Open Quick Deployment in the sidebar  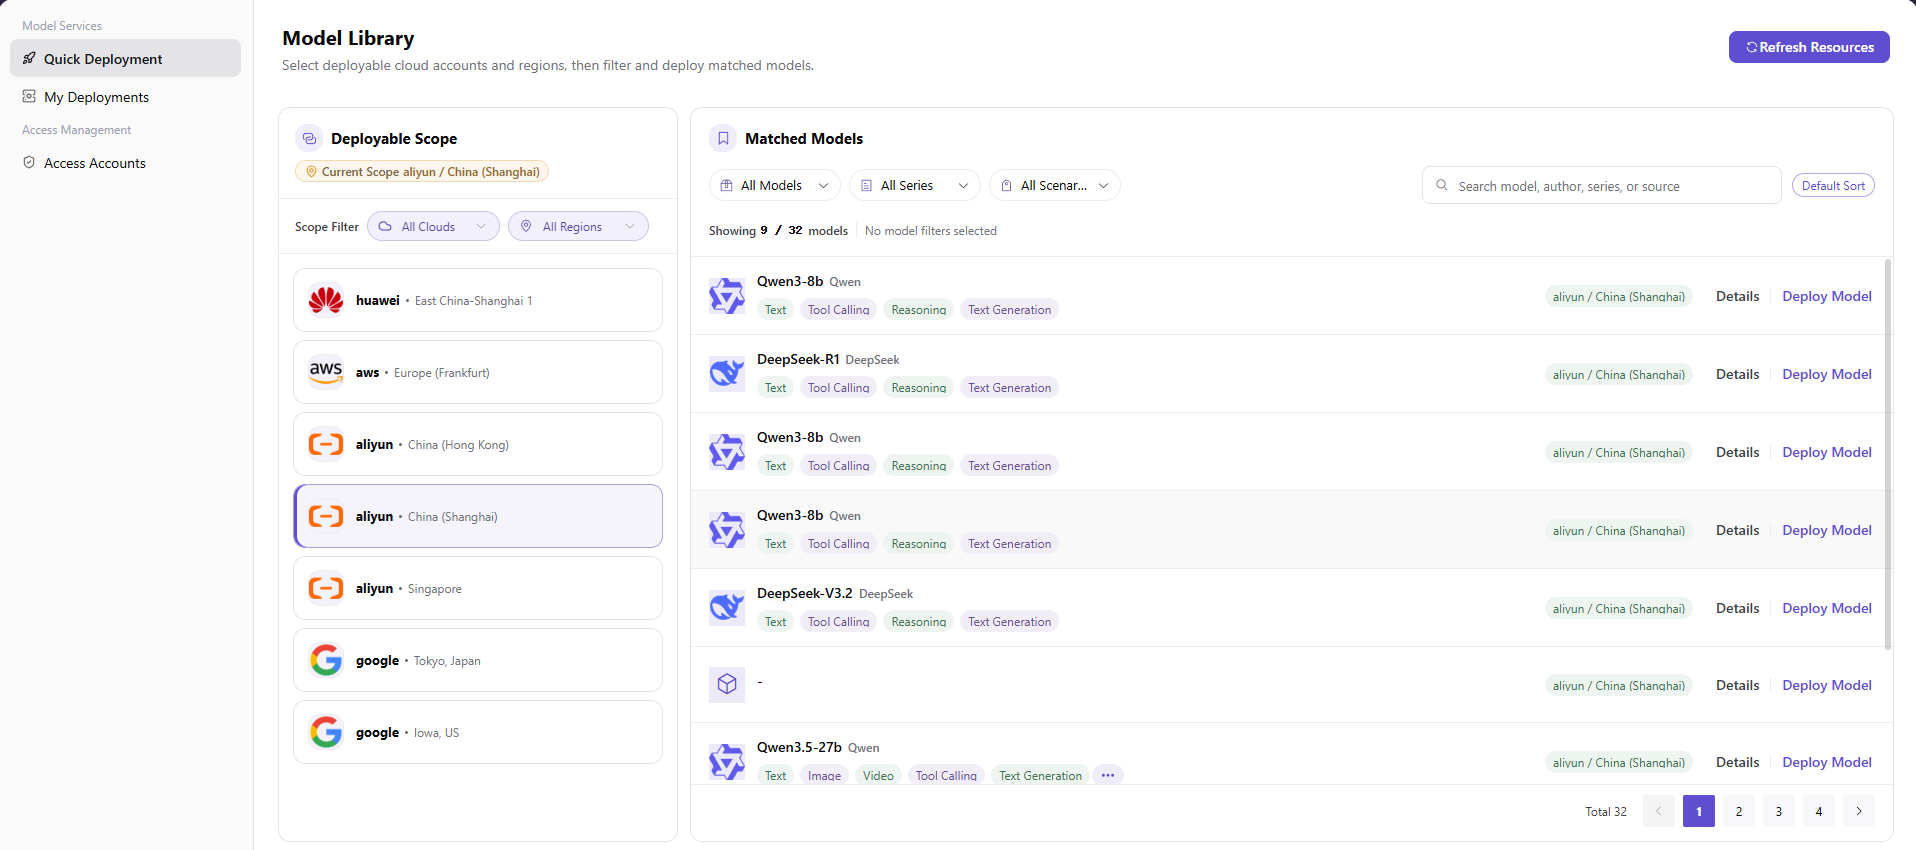126,59
